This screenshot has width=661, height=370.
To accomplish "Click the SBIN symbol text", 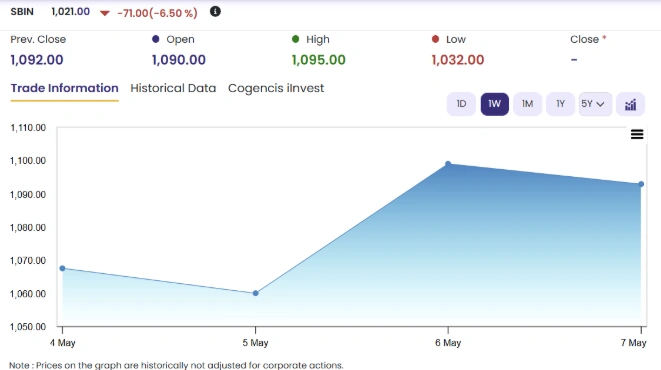I will [x=22, y=12].
